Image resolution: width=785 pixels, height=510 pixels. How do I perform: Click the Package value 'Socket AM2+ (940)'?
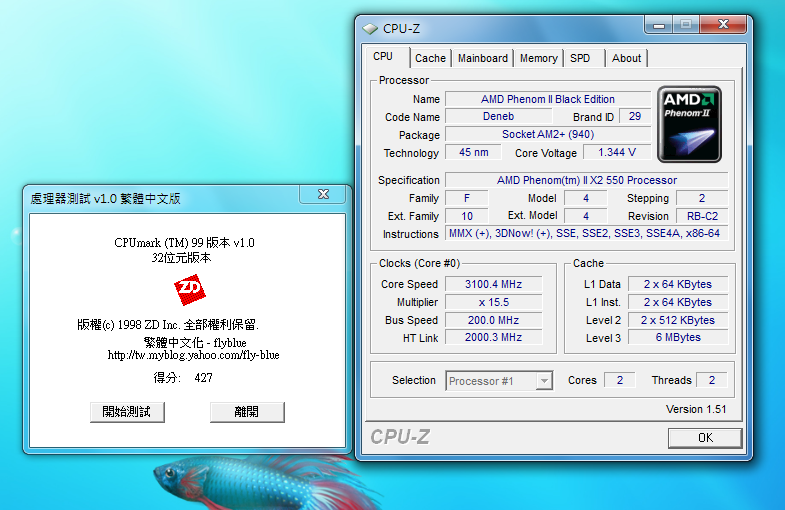(x=548, y=135)
